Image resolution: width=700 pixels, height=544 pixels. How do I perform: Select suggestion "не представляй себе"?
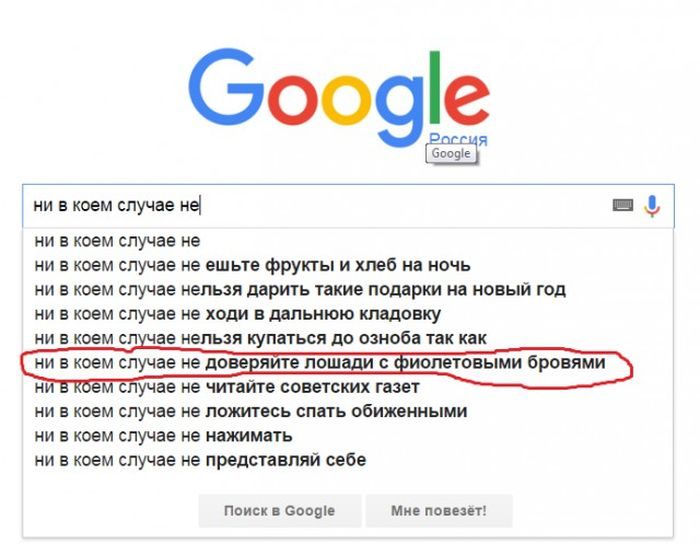click(200, 460)
